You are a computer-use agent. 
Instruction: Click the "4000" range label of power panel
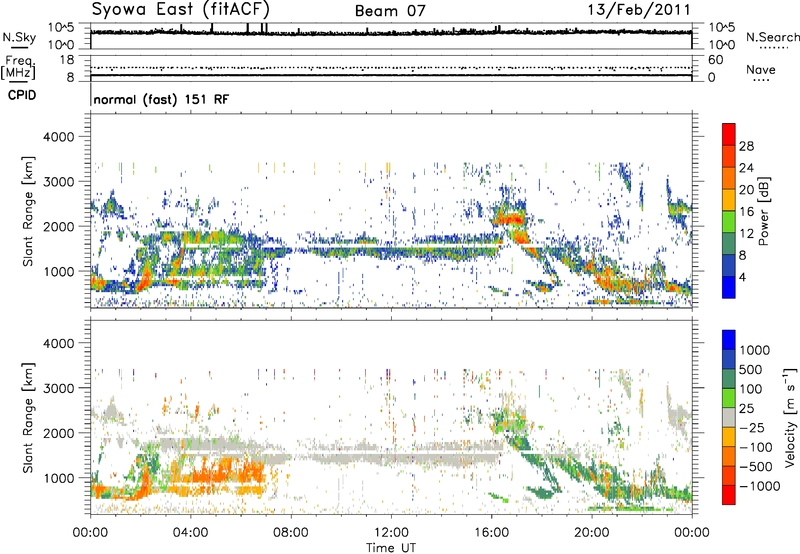[x=58, y=137]
